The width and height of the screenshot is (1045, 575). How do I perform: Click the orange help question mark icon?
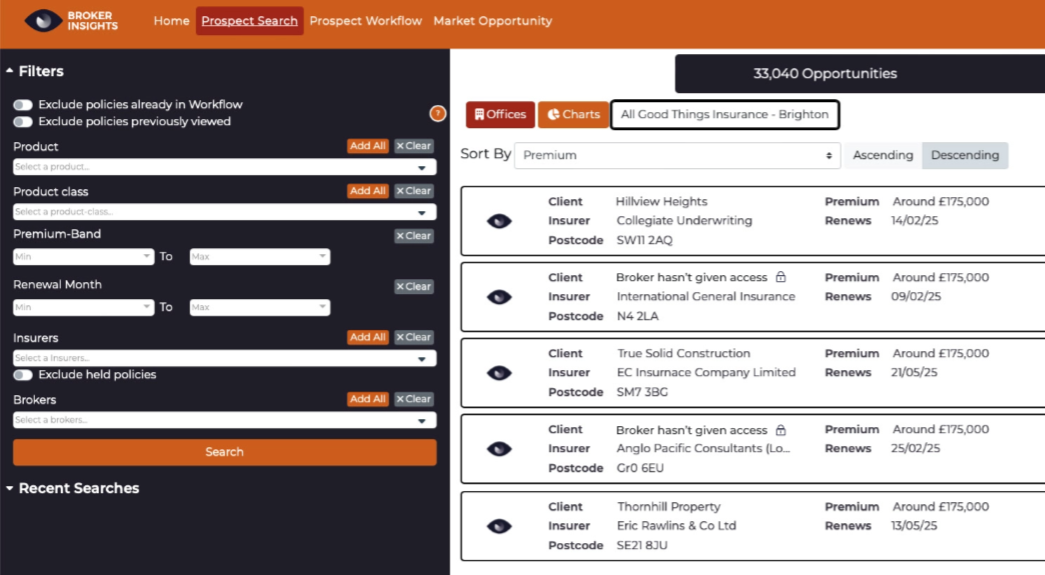[437, 113]
